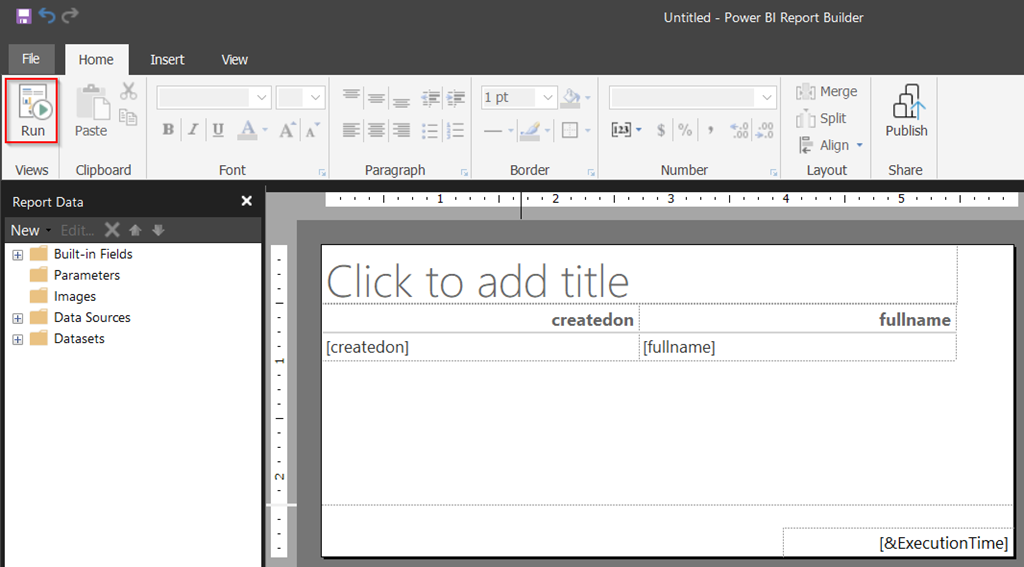Paste from the clipboard
1024x567 pixels.
91,111
